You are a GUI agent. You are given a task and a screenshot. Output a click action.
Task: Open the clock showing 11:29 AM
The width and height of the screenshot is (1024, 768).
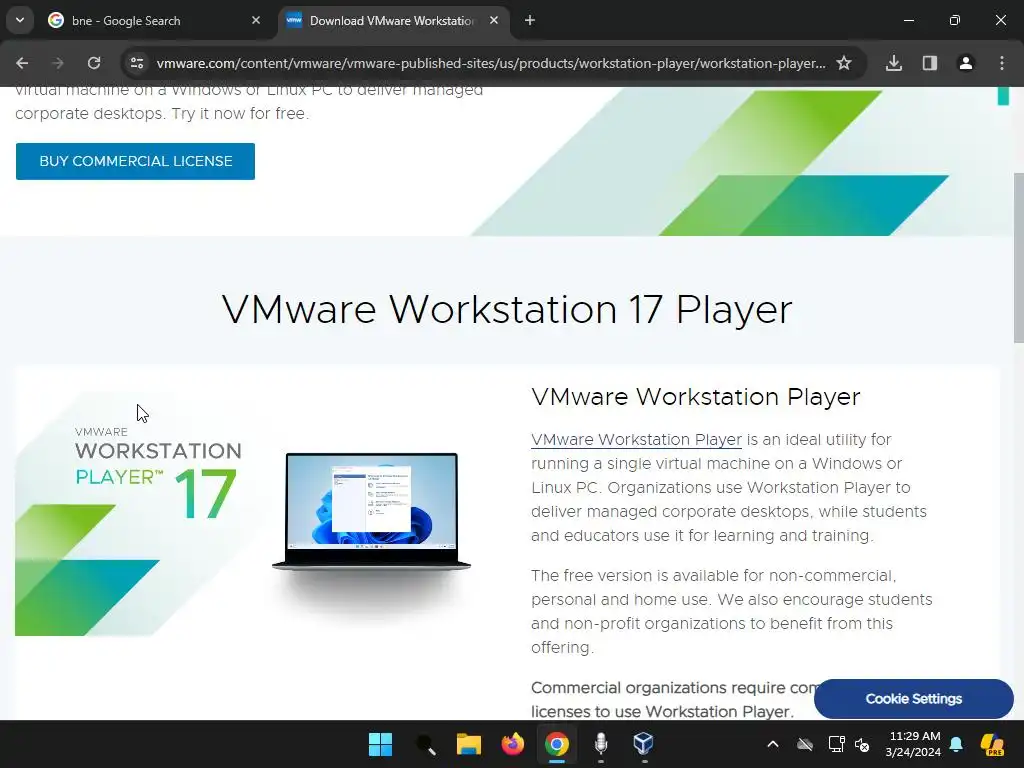(913, 744)
